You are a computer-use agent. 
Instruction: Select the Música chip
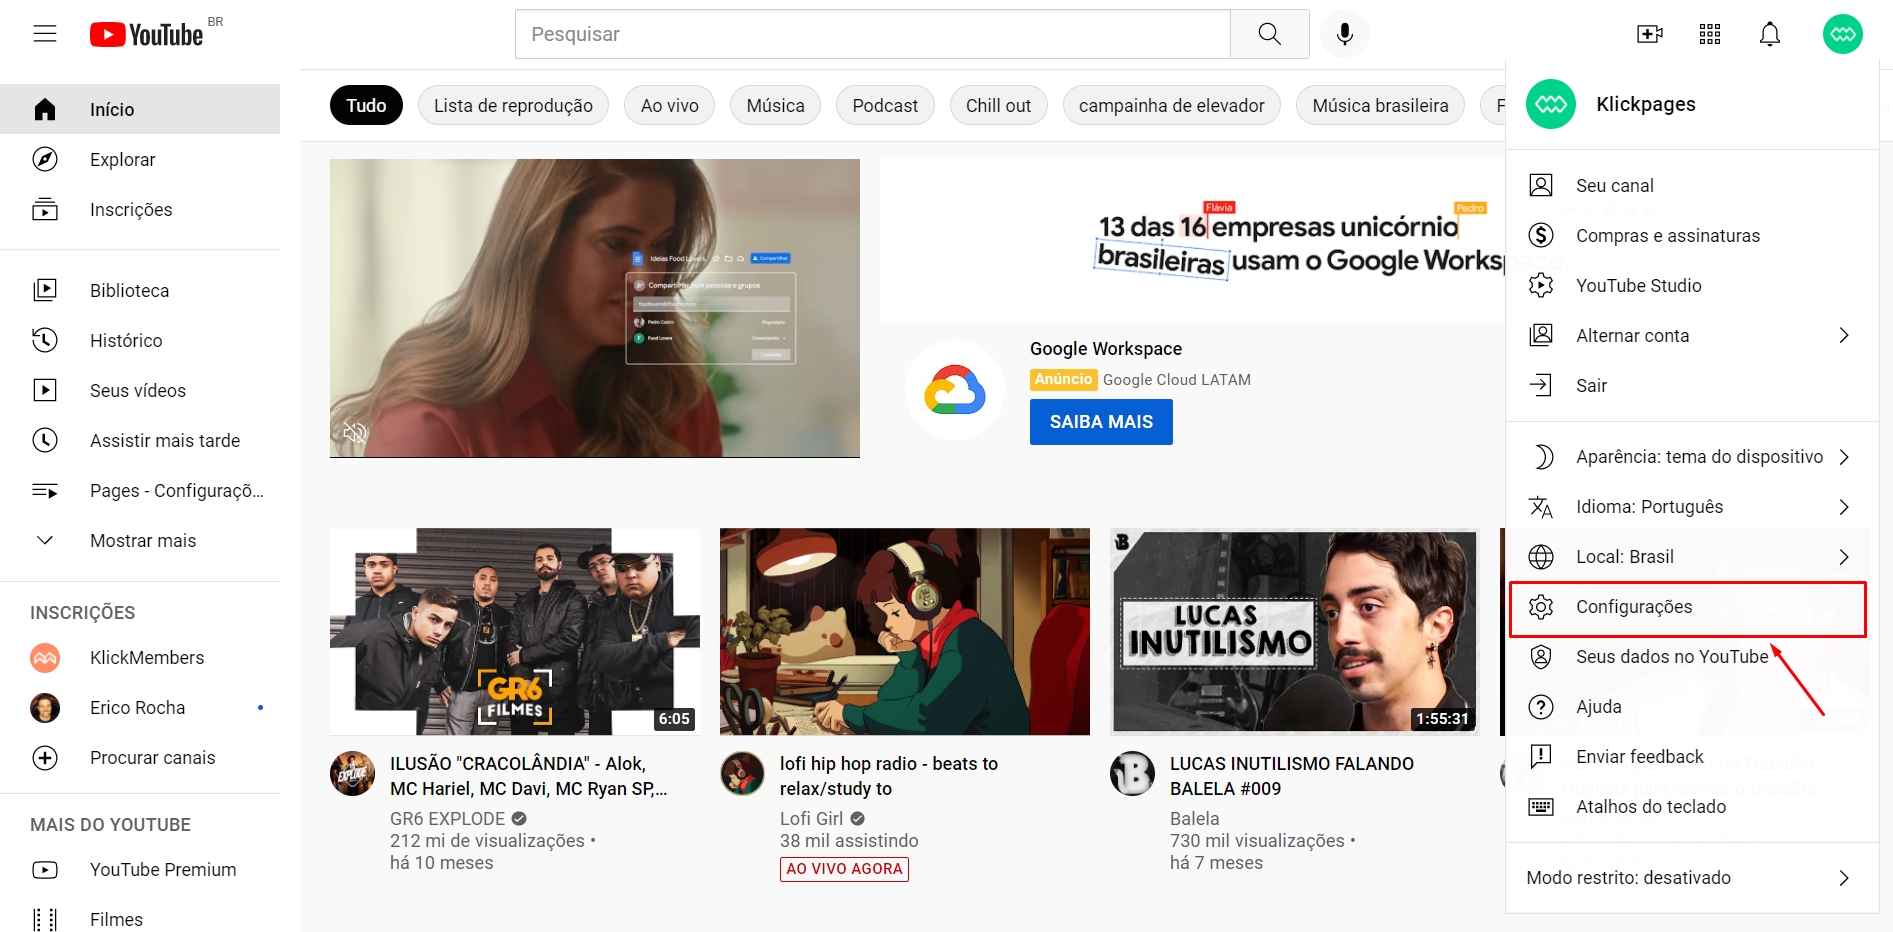(x=775, y=105)
